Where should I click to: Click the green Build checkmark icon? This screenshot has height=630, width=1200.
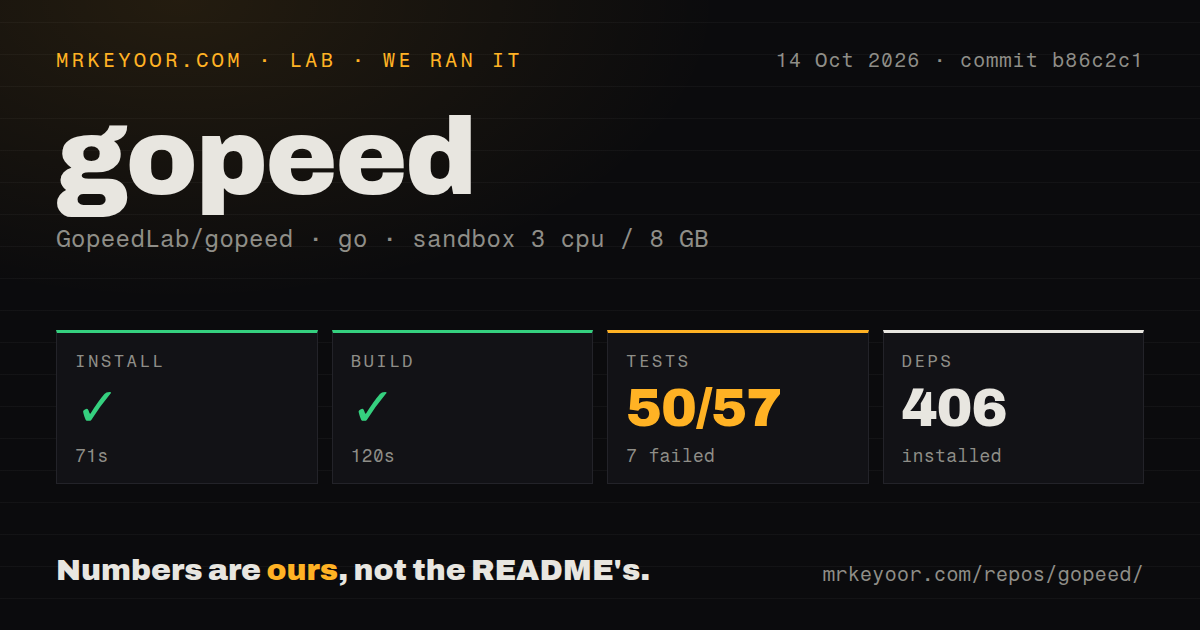coord(372,407)
